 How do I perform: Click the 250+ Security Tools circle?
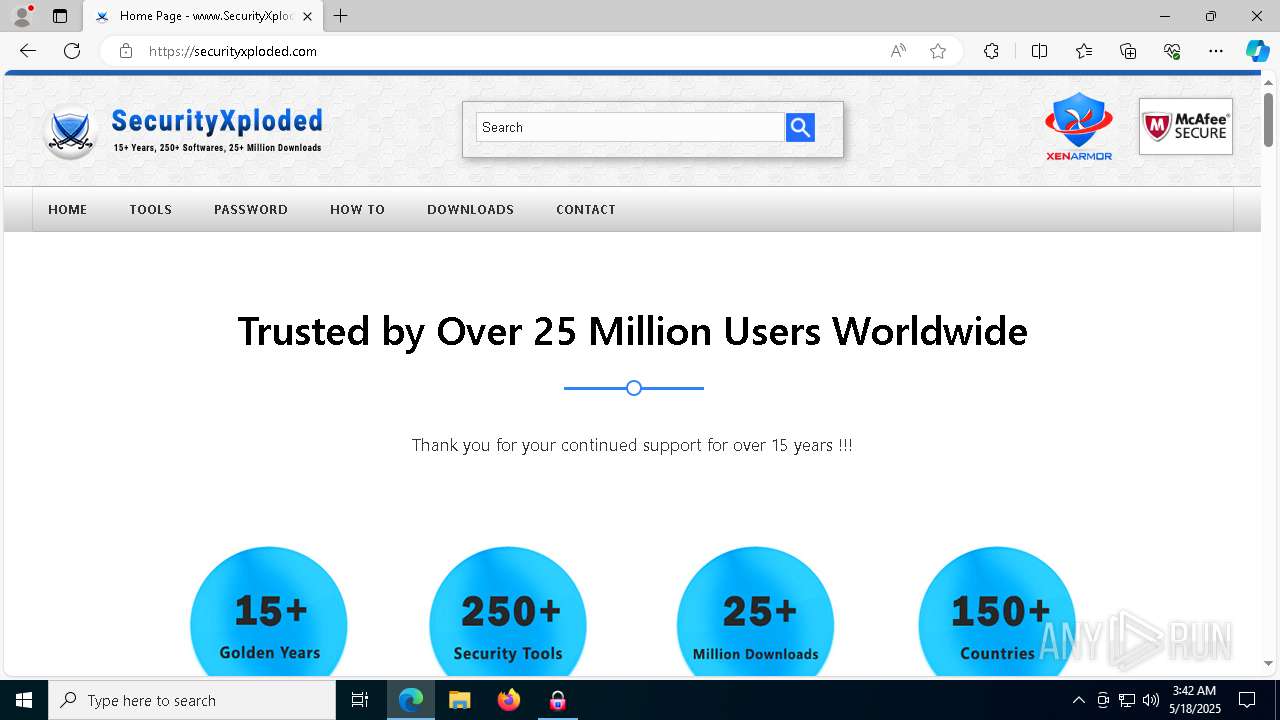coord(508,612)
